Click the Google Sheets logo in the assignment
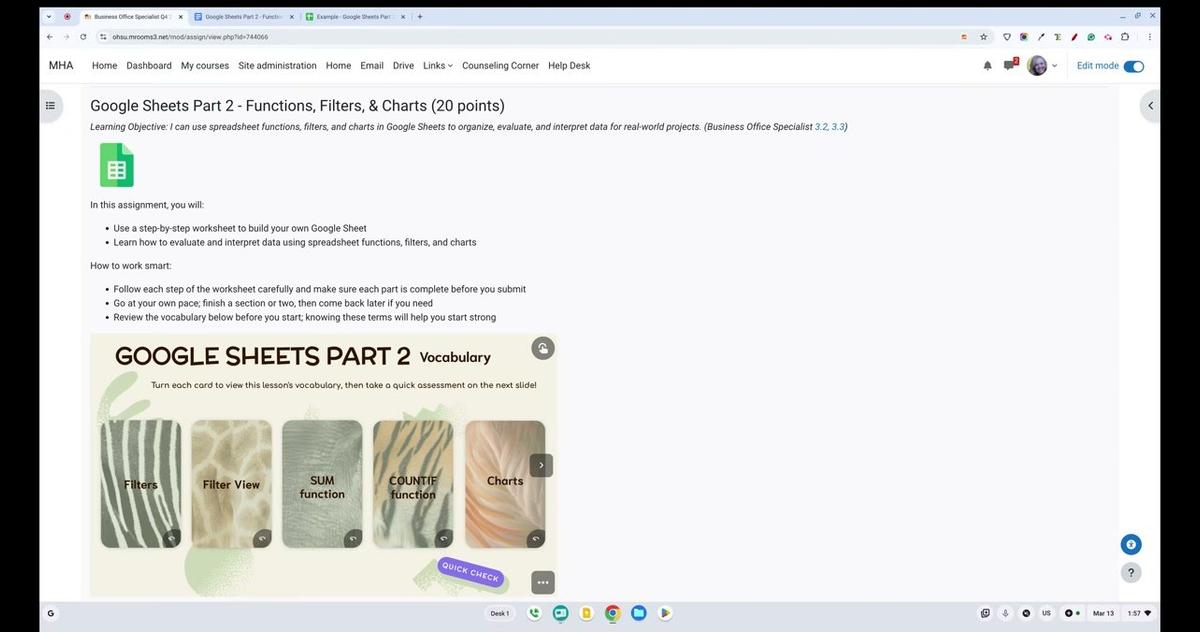Screen dimensions: 1200x632 click(x=116, y=164)
